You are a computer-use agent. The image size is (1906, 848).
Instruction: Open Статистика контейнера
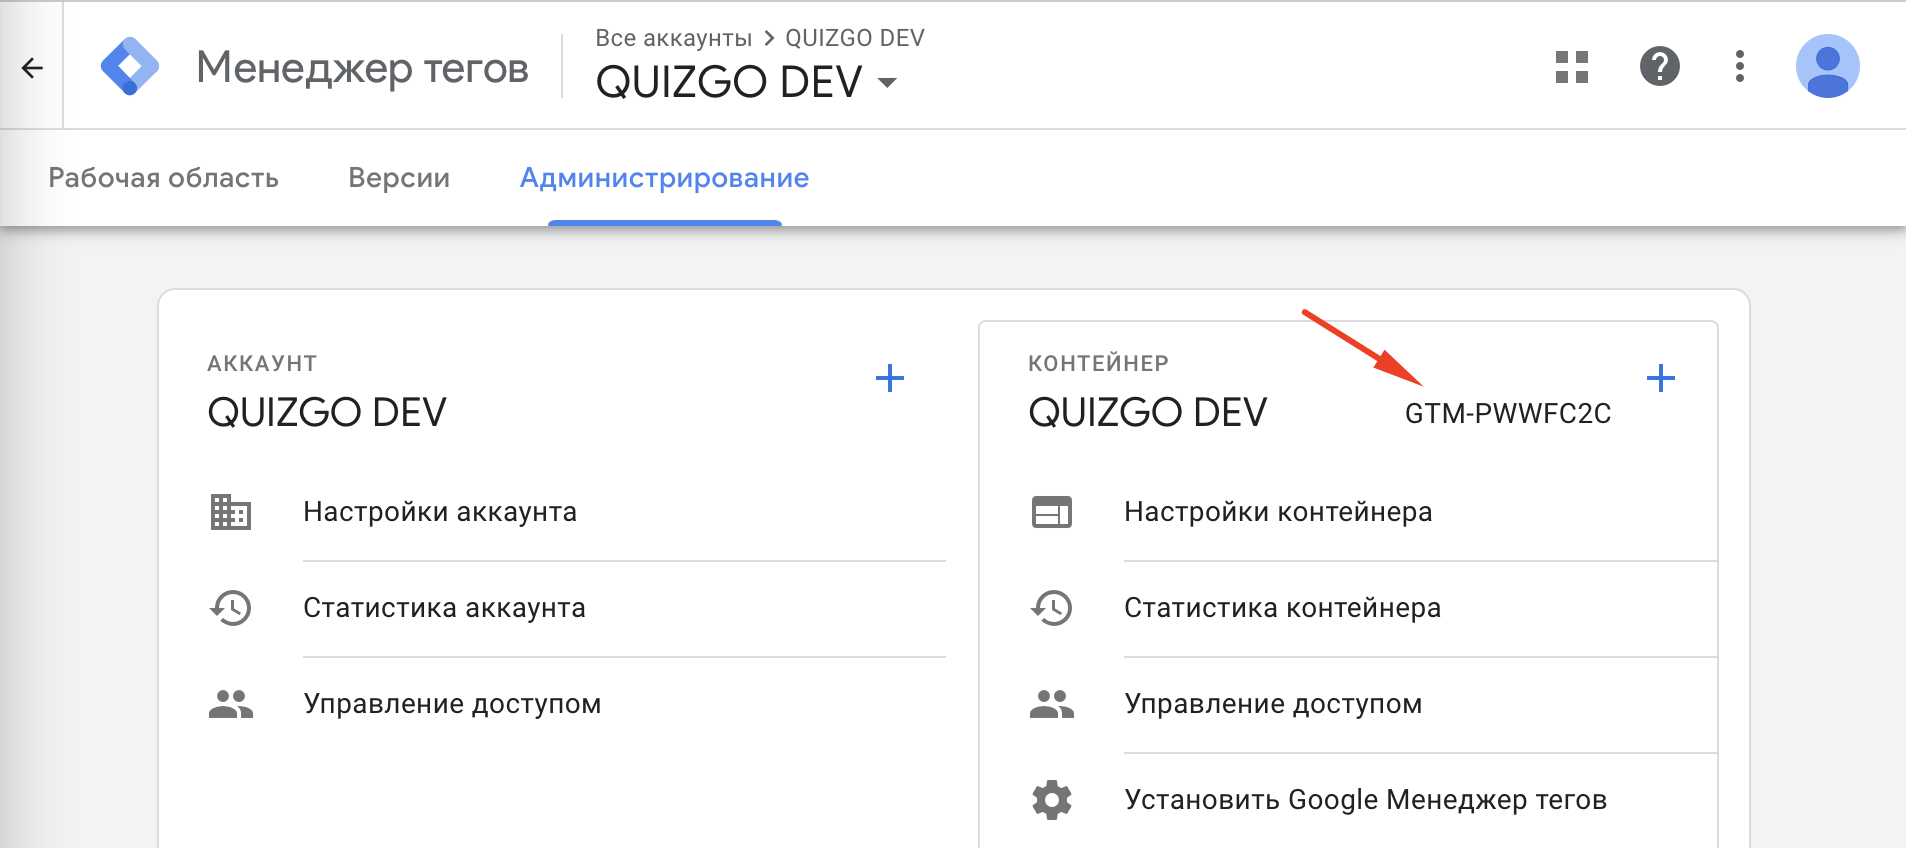1282,608
